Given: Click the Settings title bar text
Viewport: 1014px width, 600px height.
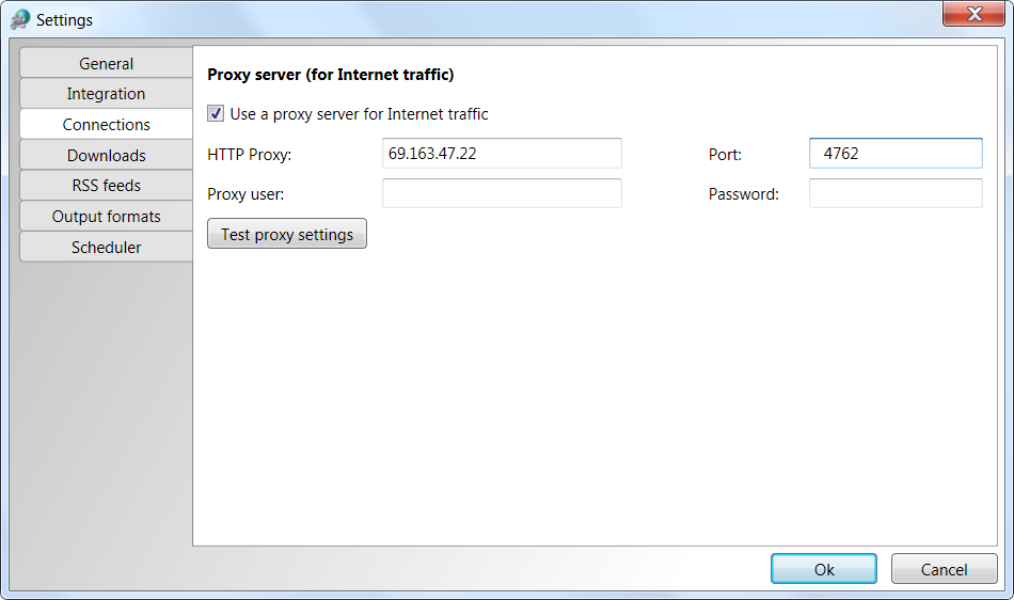Looking at the screenshot, I should pos(64,20).
